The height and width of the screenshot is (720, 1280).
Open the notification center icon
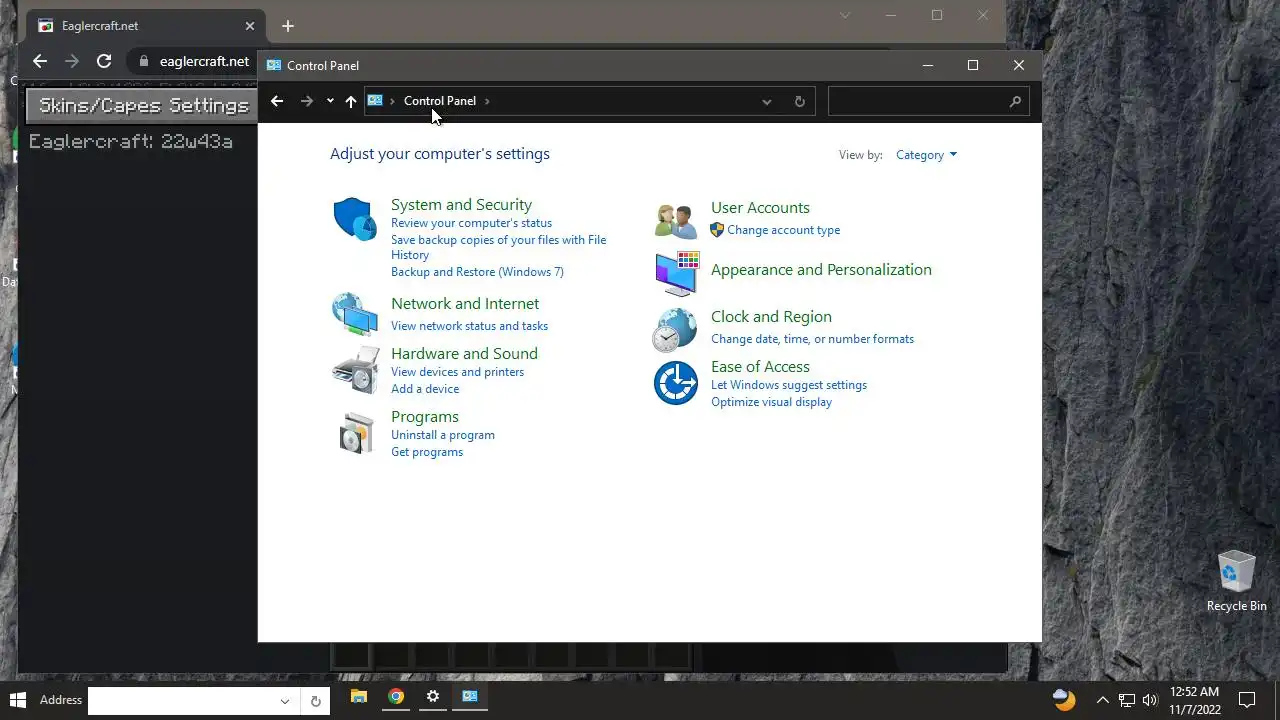[x=1247, y=700]
